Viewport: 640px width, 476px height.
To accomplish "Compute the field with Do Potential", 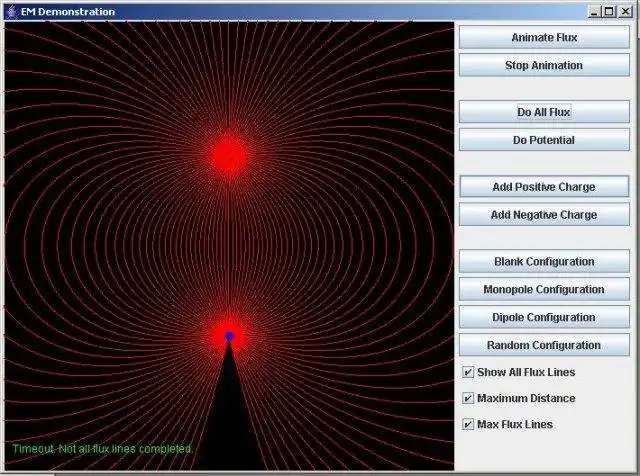I will coord(544,140).
